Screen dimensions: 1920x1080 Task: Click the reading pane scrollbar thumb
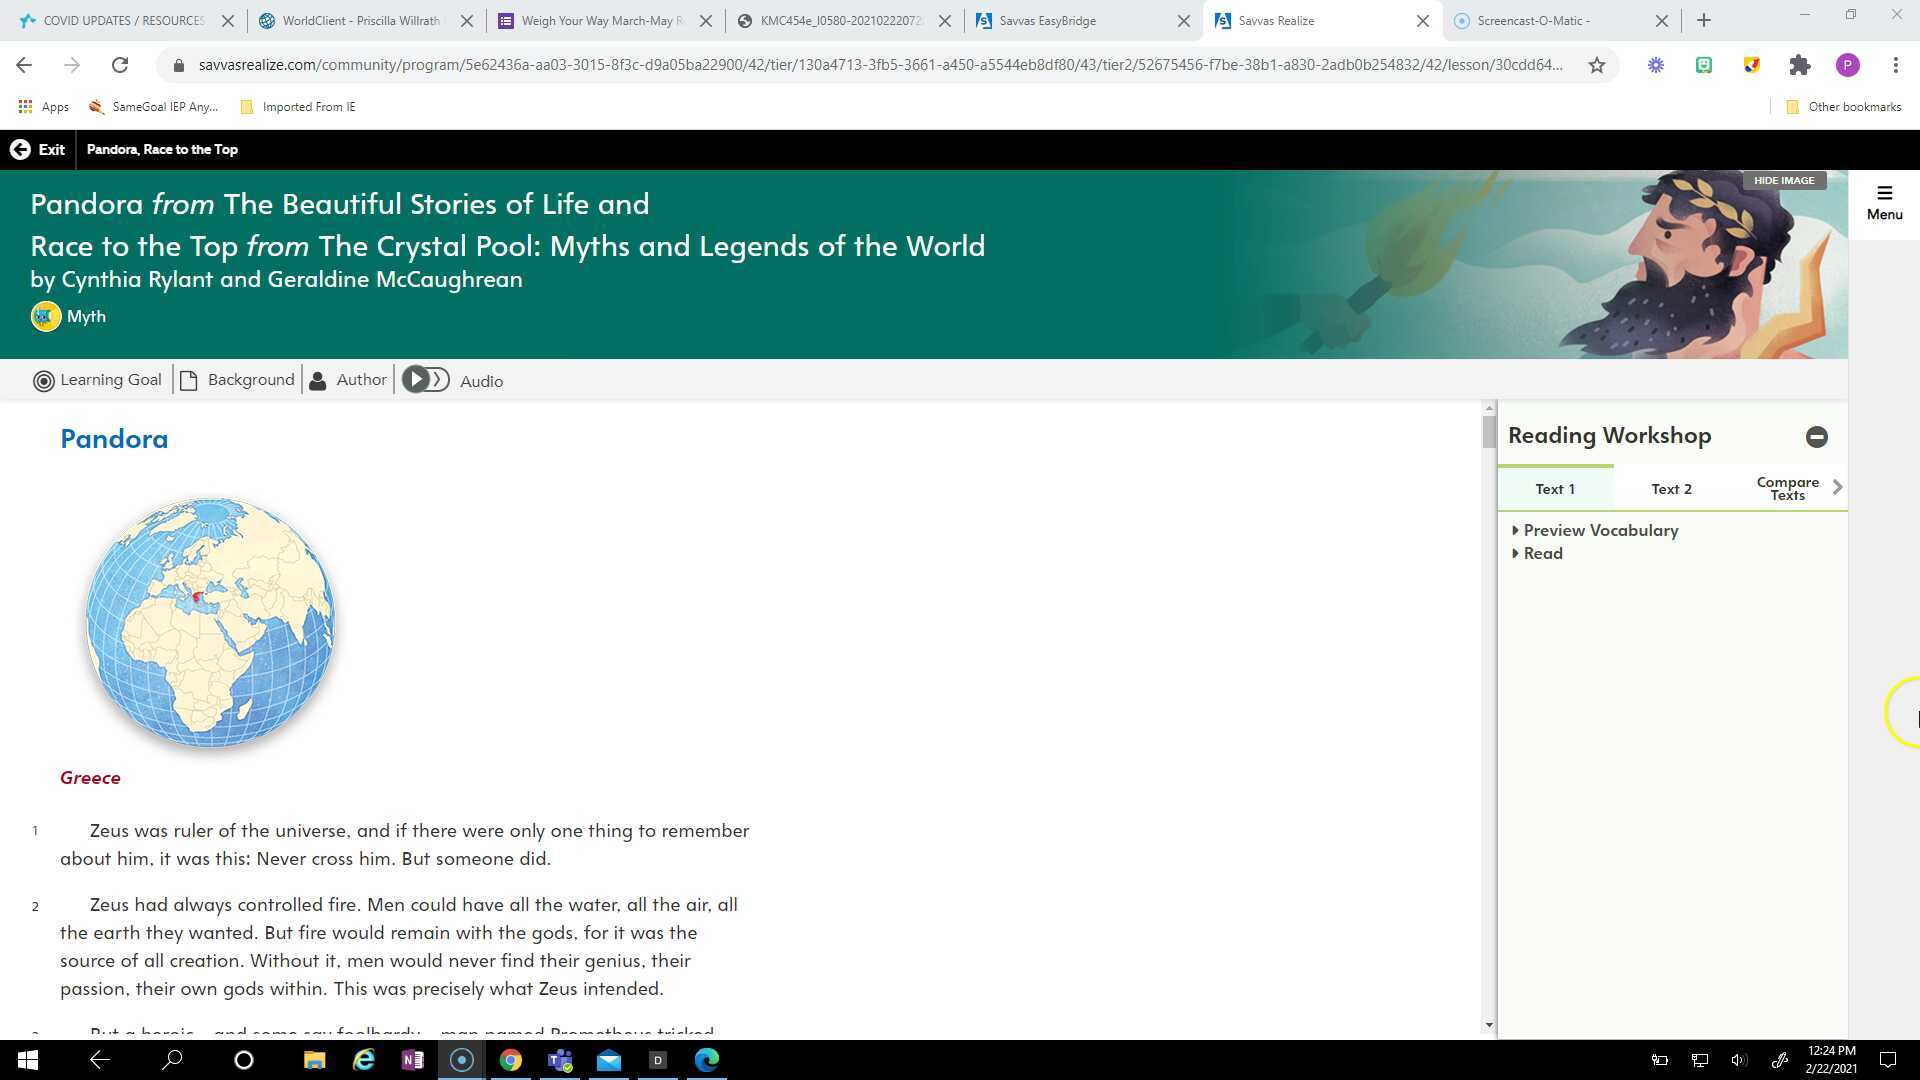click(x=1489, y=432)
